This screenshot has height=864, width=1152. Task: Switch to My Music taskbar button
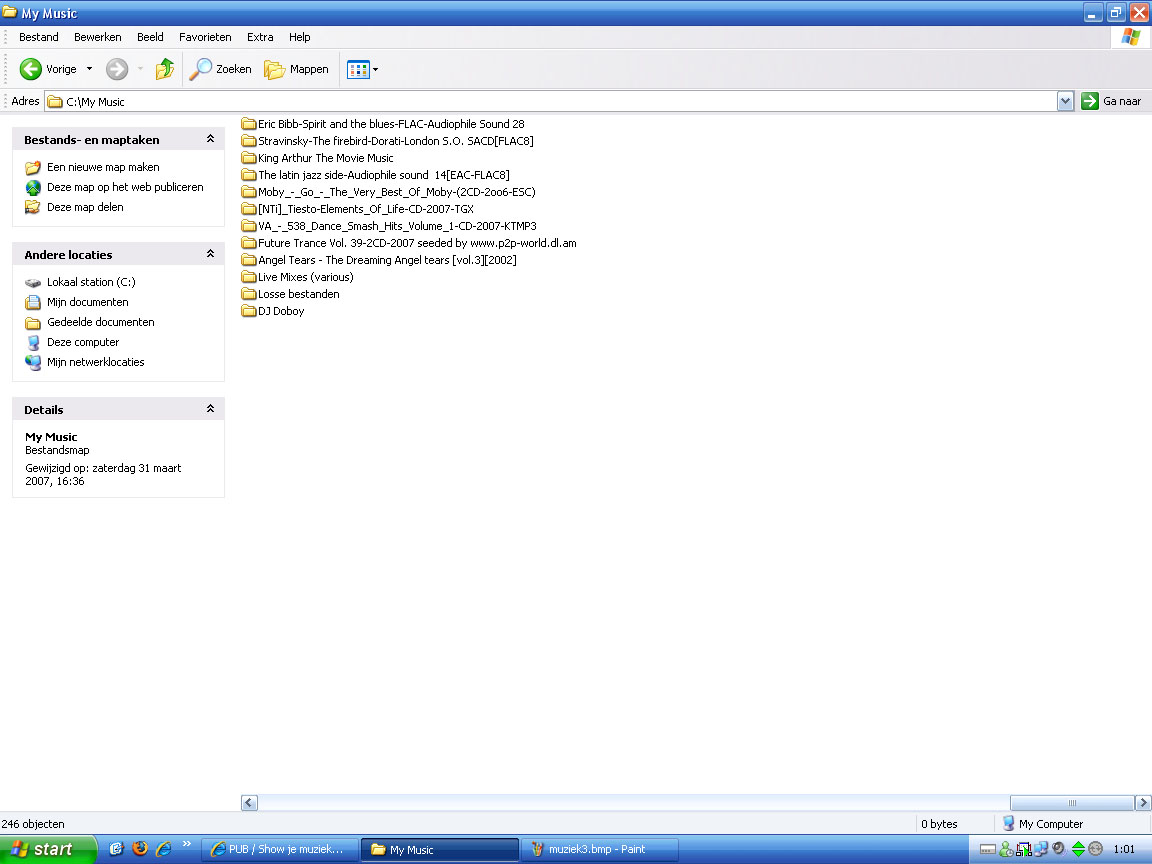439,849
